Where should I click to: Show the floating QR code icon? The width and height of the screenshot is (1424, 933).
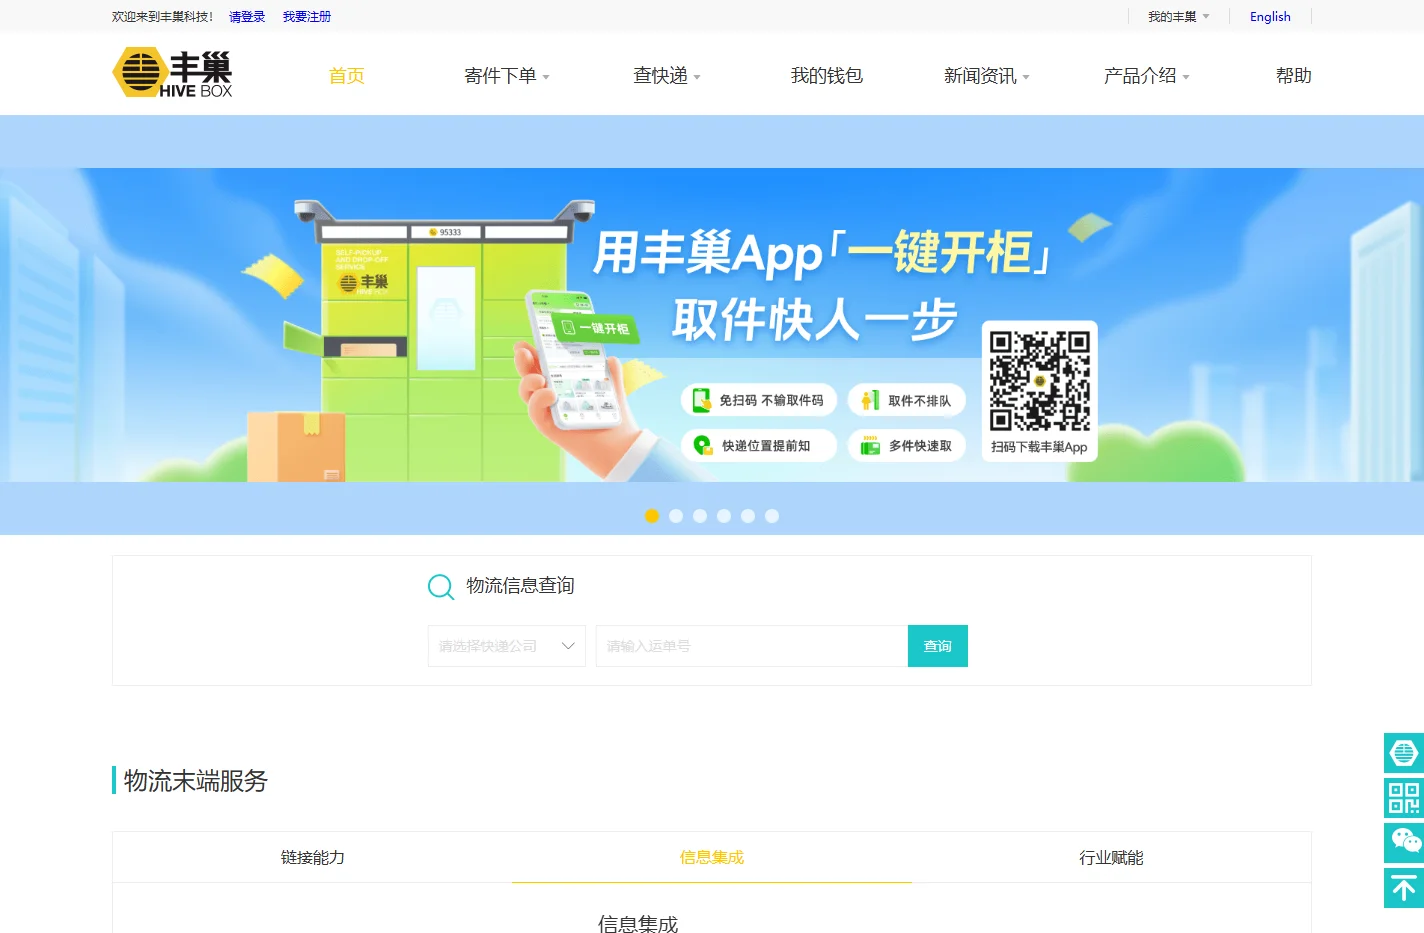point(1404,798)
